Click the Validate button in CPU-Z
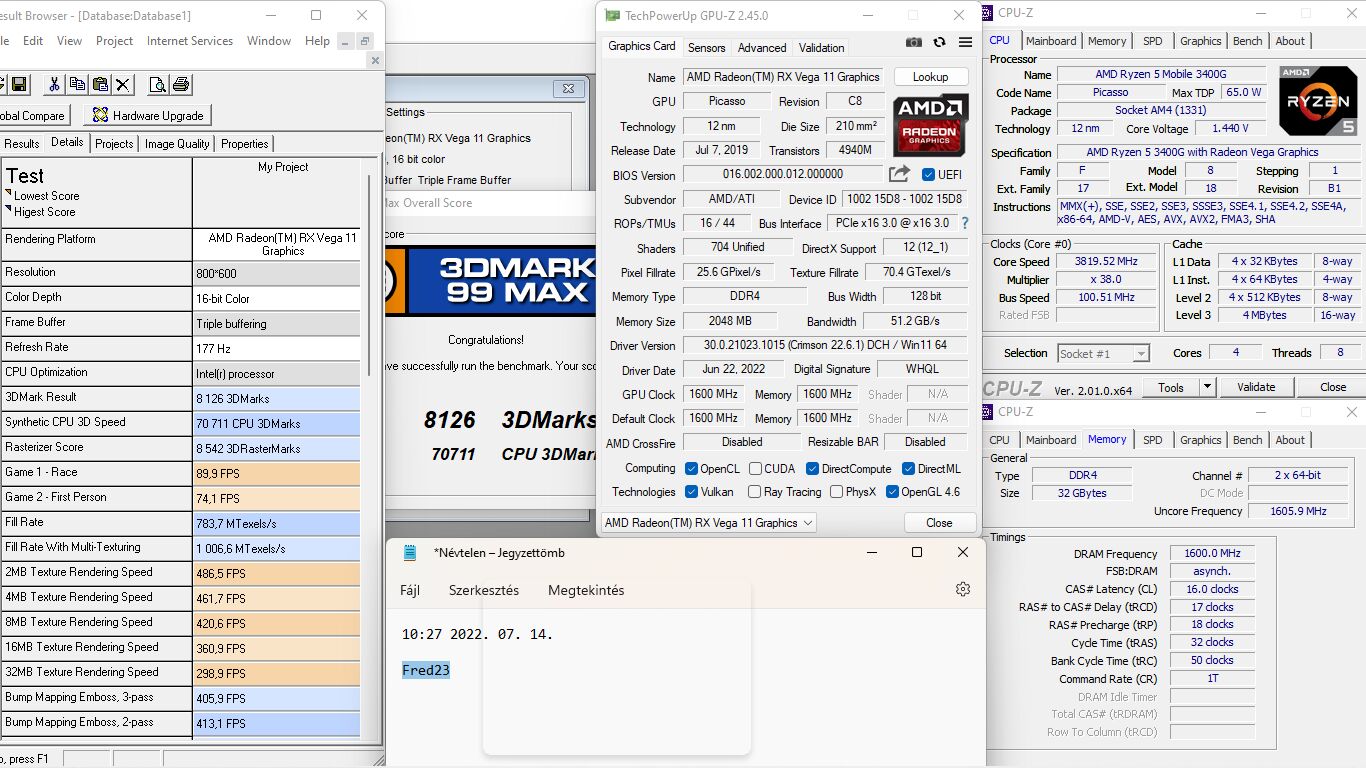The height and width of the screenshot is (768, 1366). point(1256,387)
